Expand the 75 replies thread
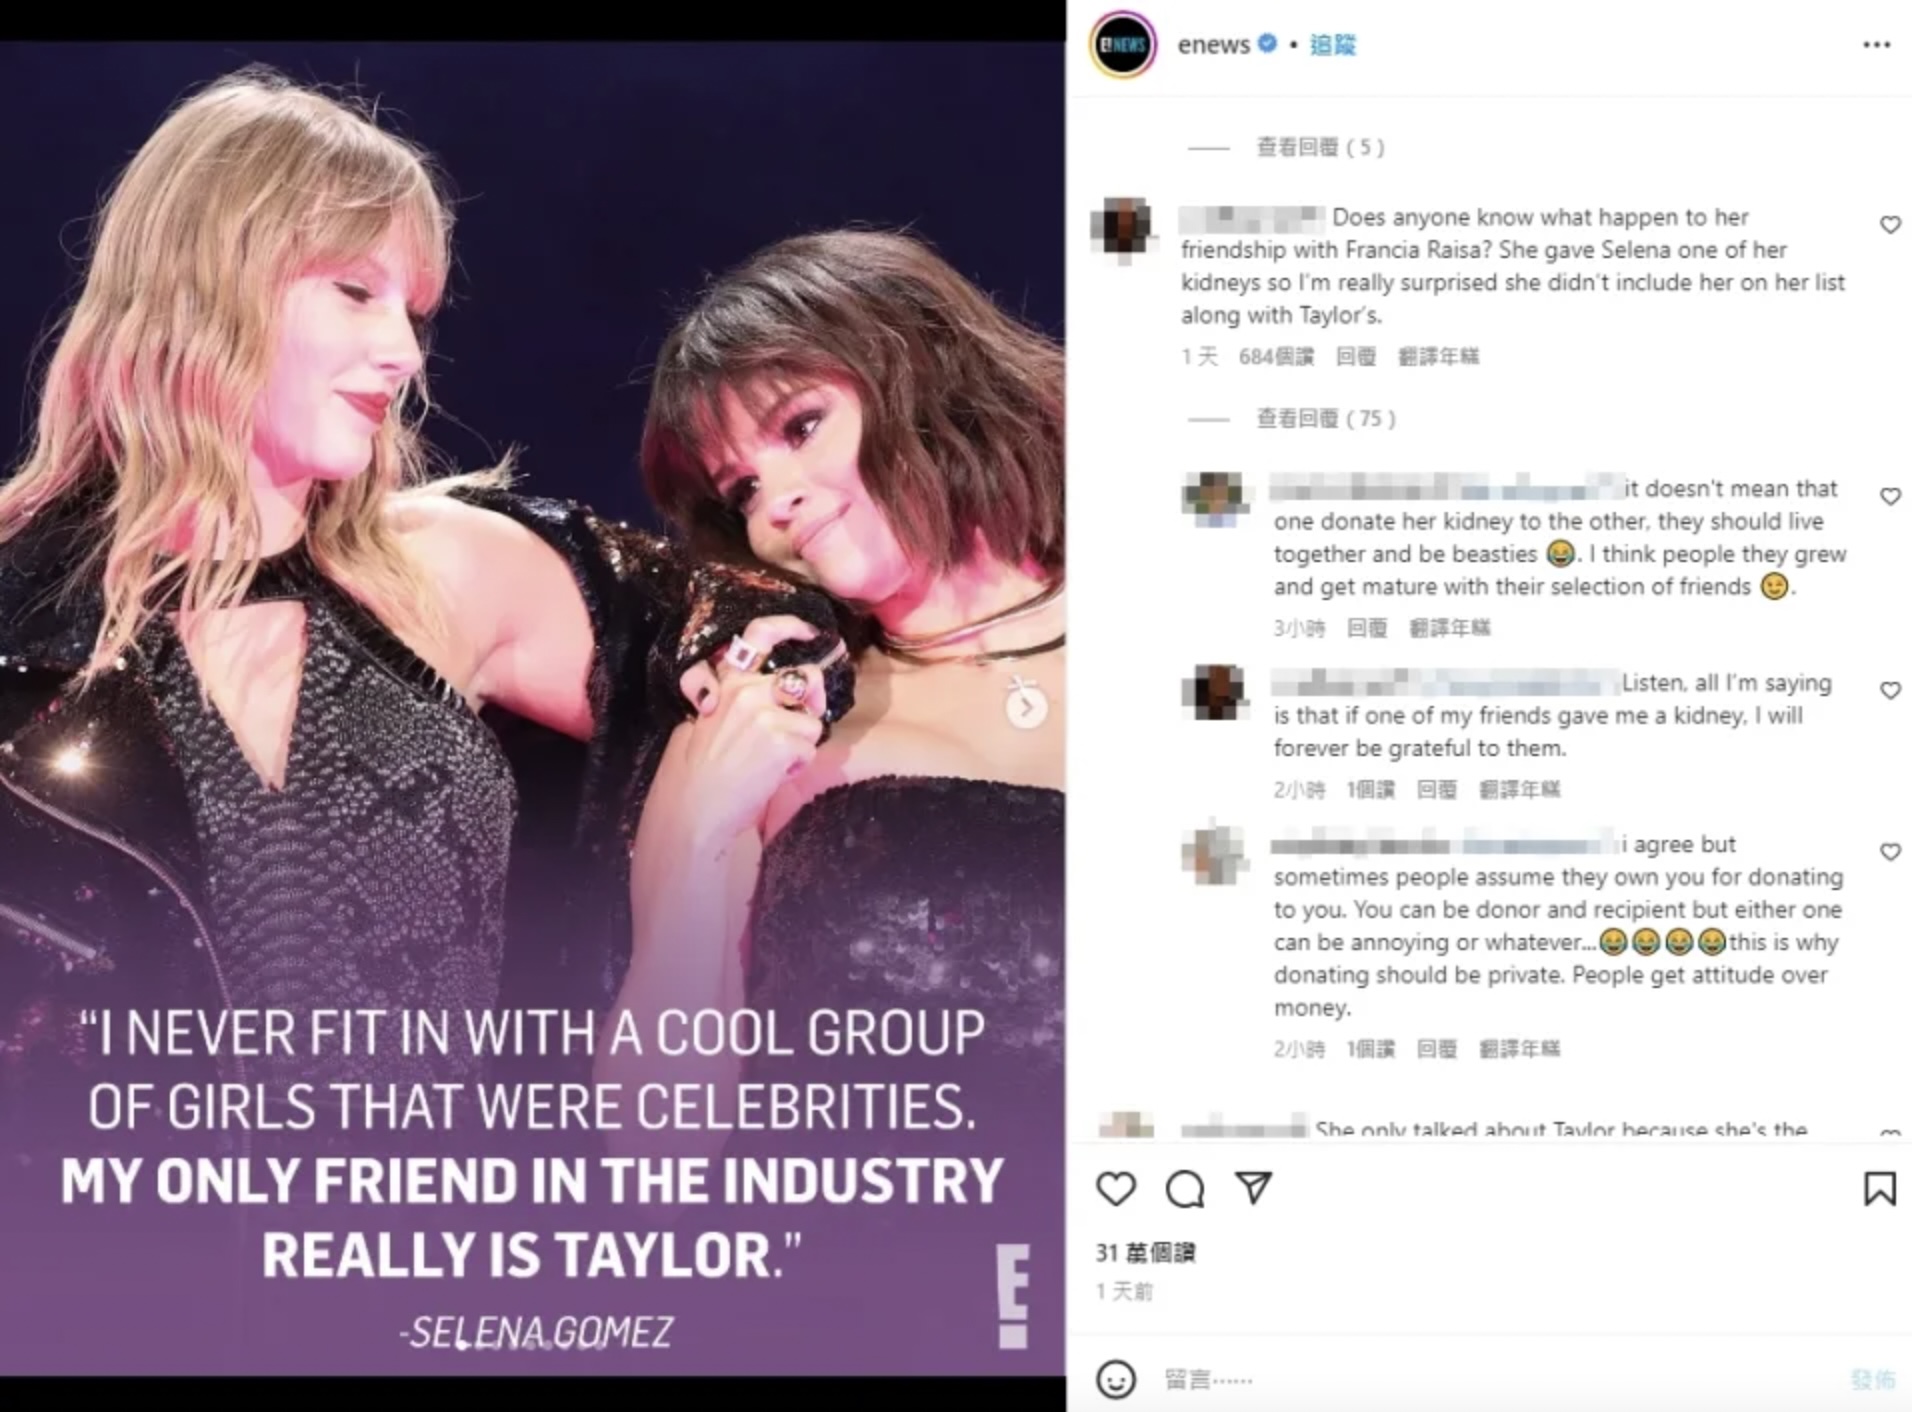Screen dimensions: 1912x1412 pos(1325,418)
